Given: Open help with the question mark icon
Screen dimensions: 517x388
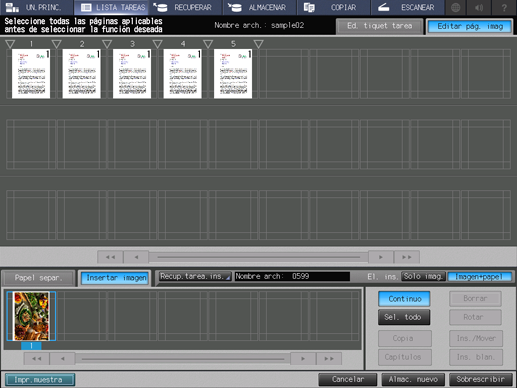Looking at the screenshot, I should click(x=504, y=7).
